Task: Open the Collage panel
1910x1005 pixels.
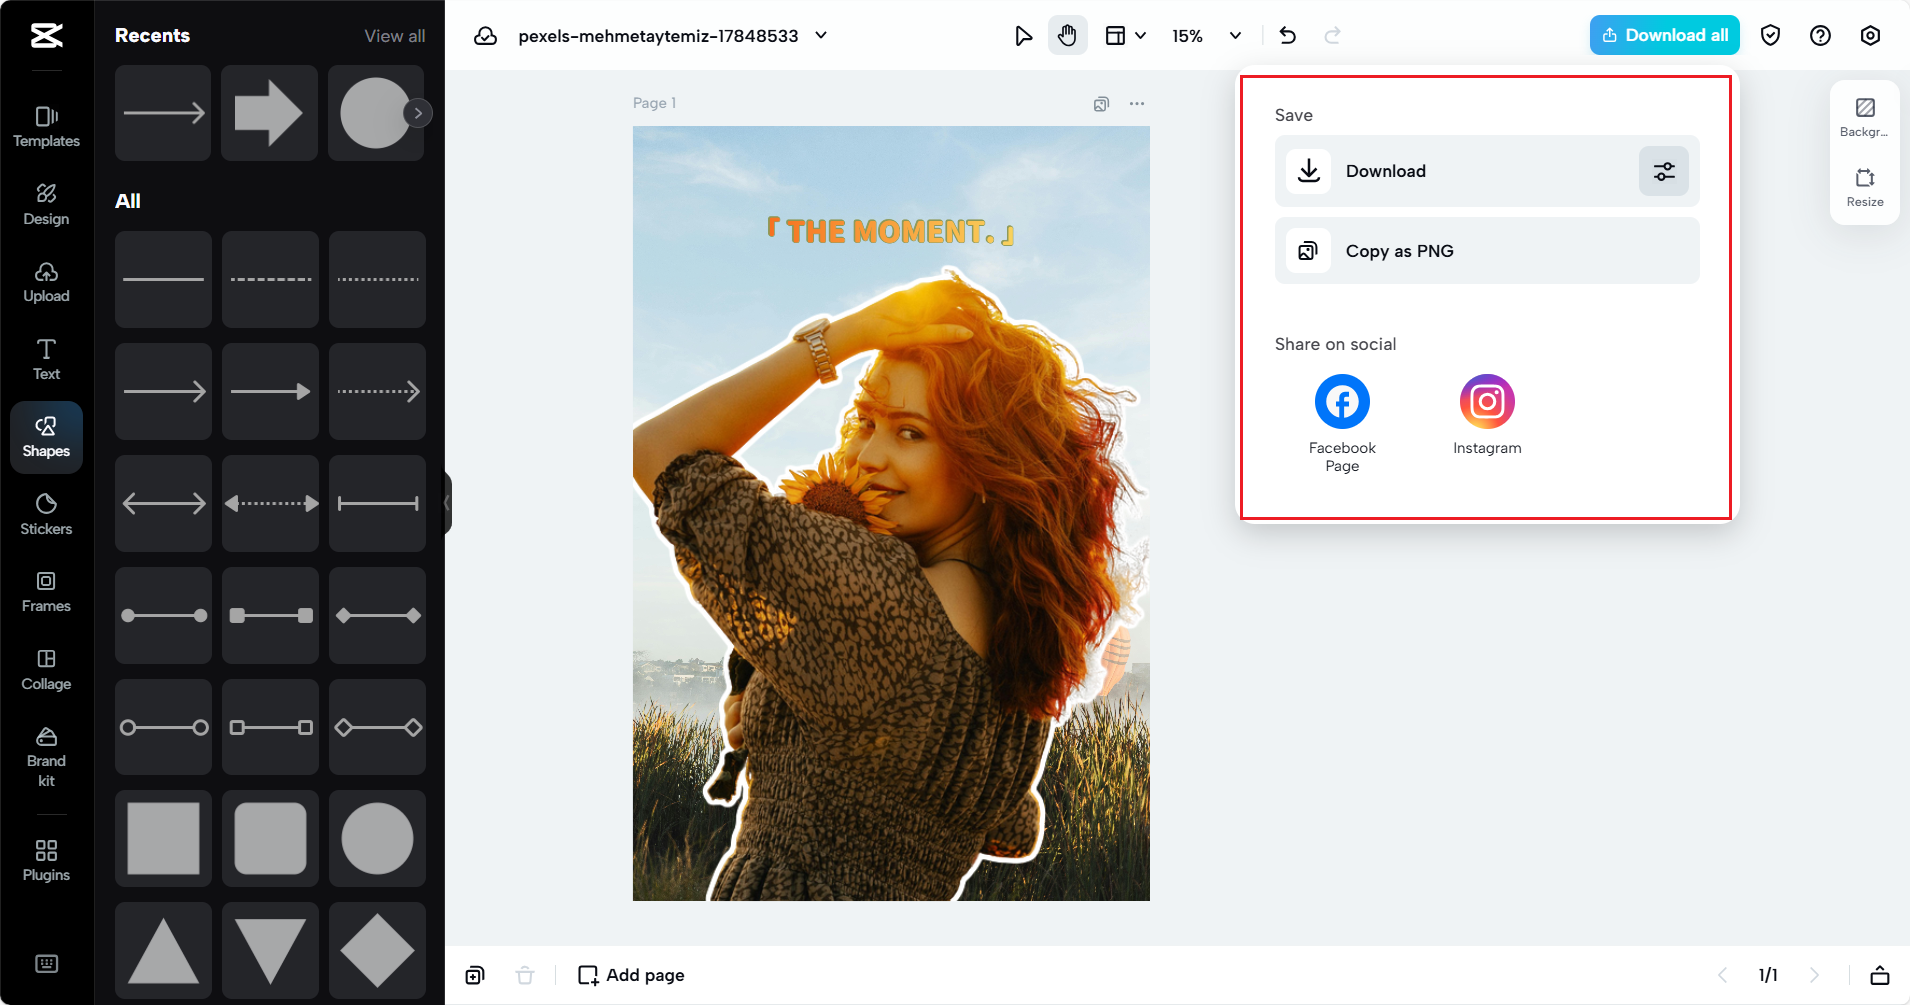Action: 46,669
